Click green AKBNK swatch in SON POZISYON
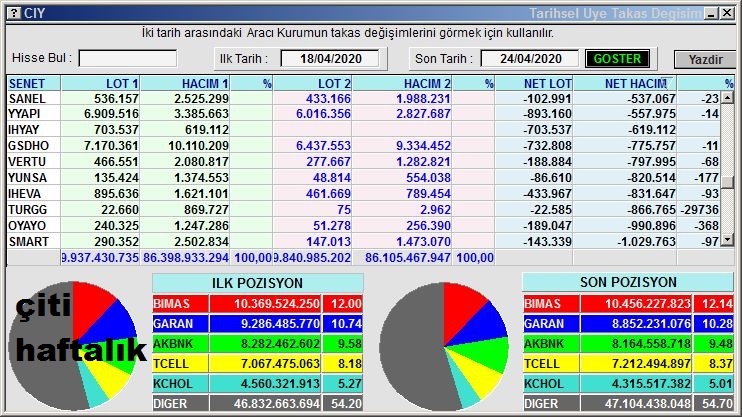The height and width of the screenshot is (417, 742). [x=551, y=343]
